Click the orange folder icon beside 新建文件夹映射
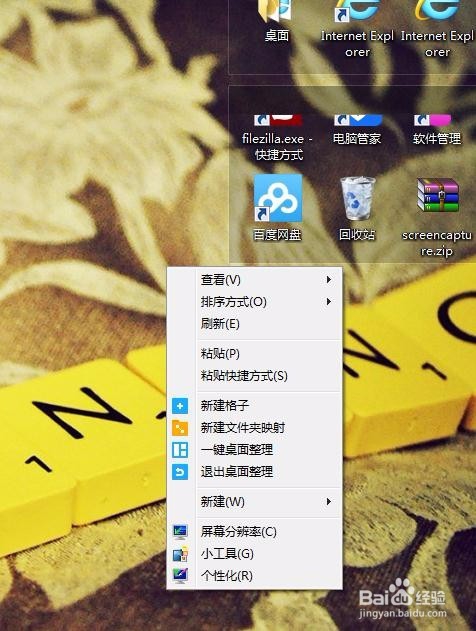The width and height of the screenshot is (476, 631). click(180, 428)
